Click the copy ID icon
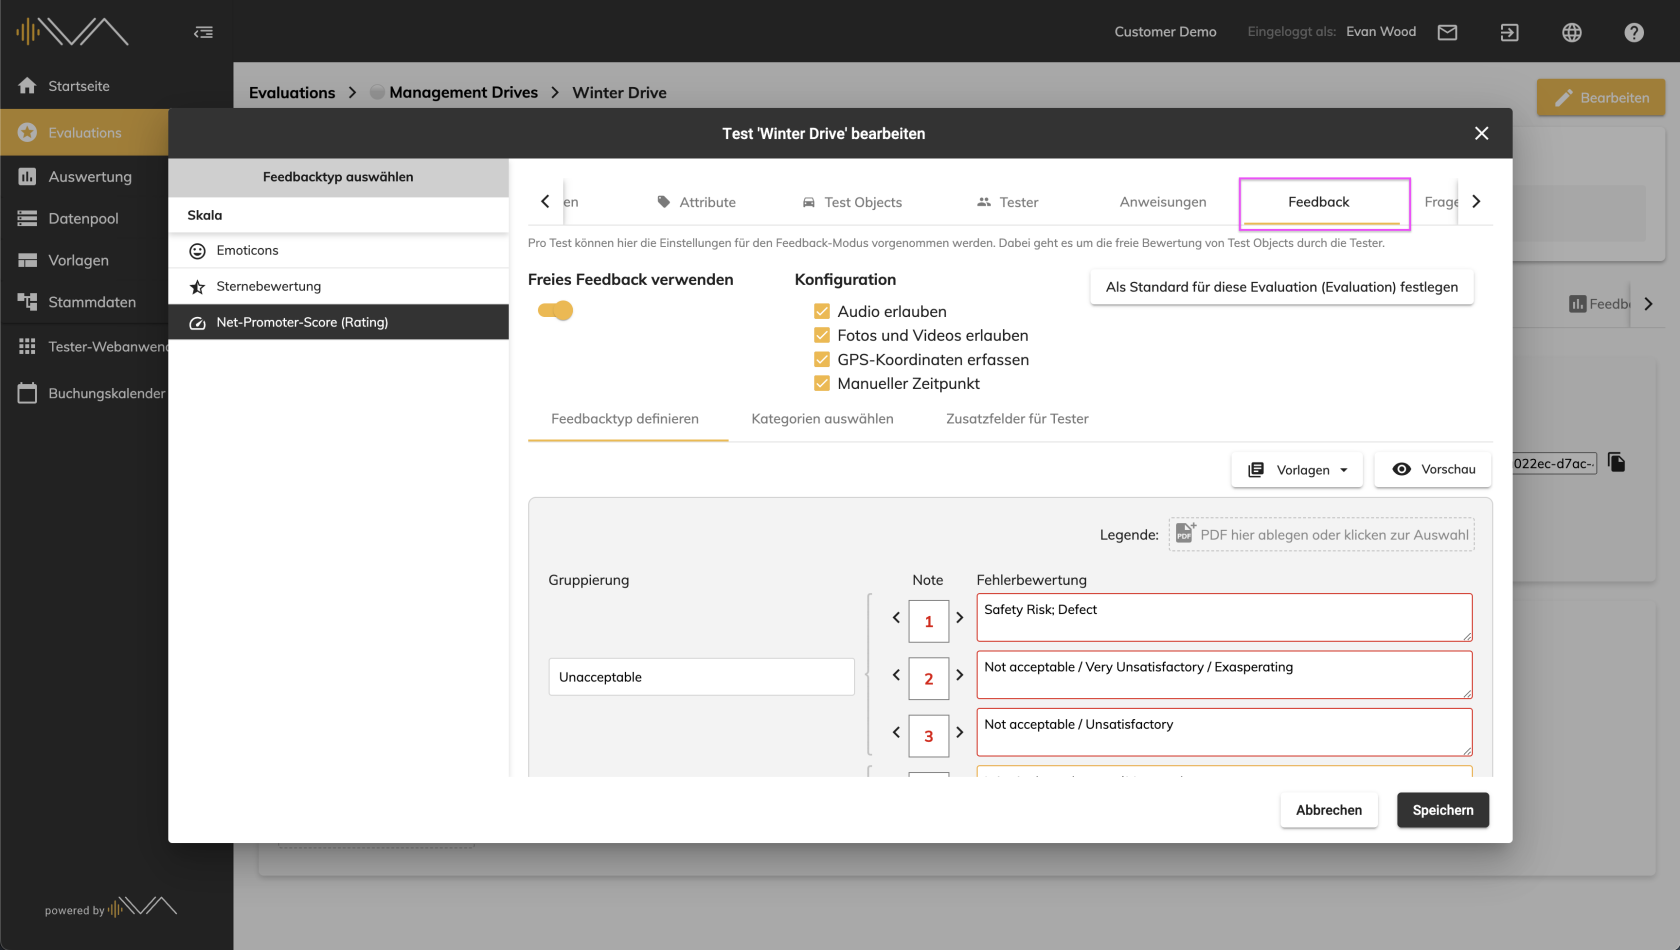The image size is (1680, 950). click(x=1616, y=462)
